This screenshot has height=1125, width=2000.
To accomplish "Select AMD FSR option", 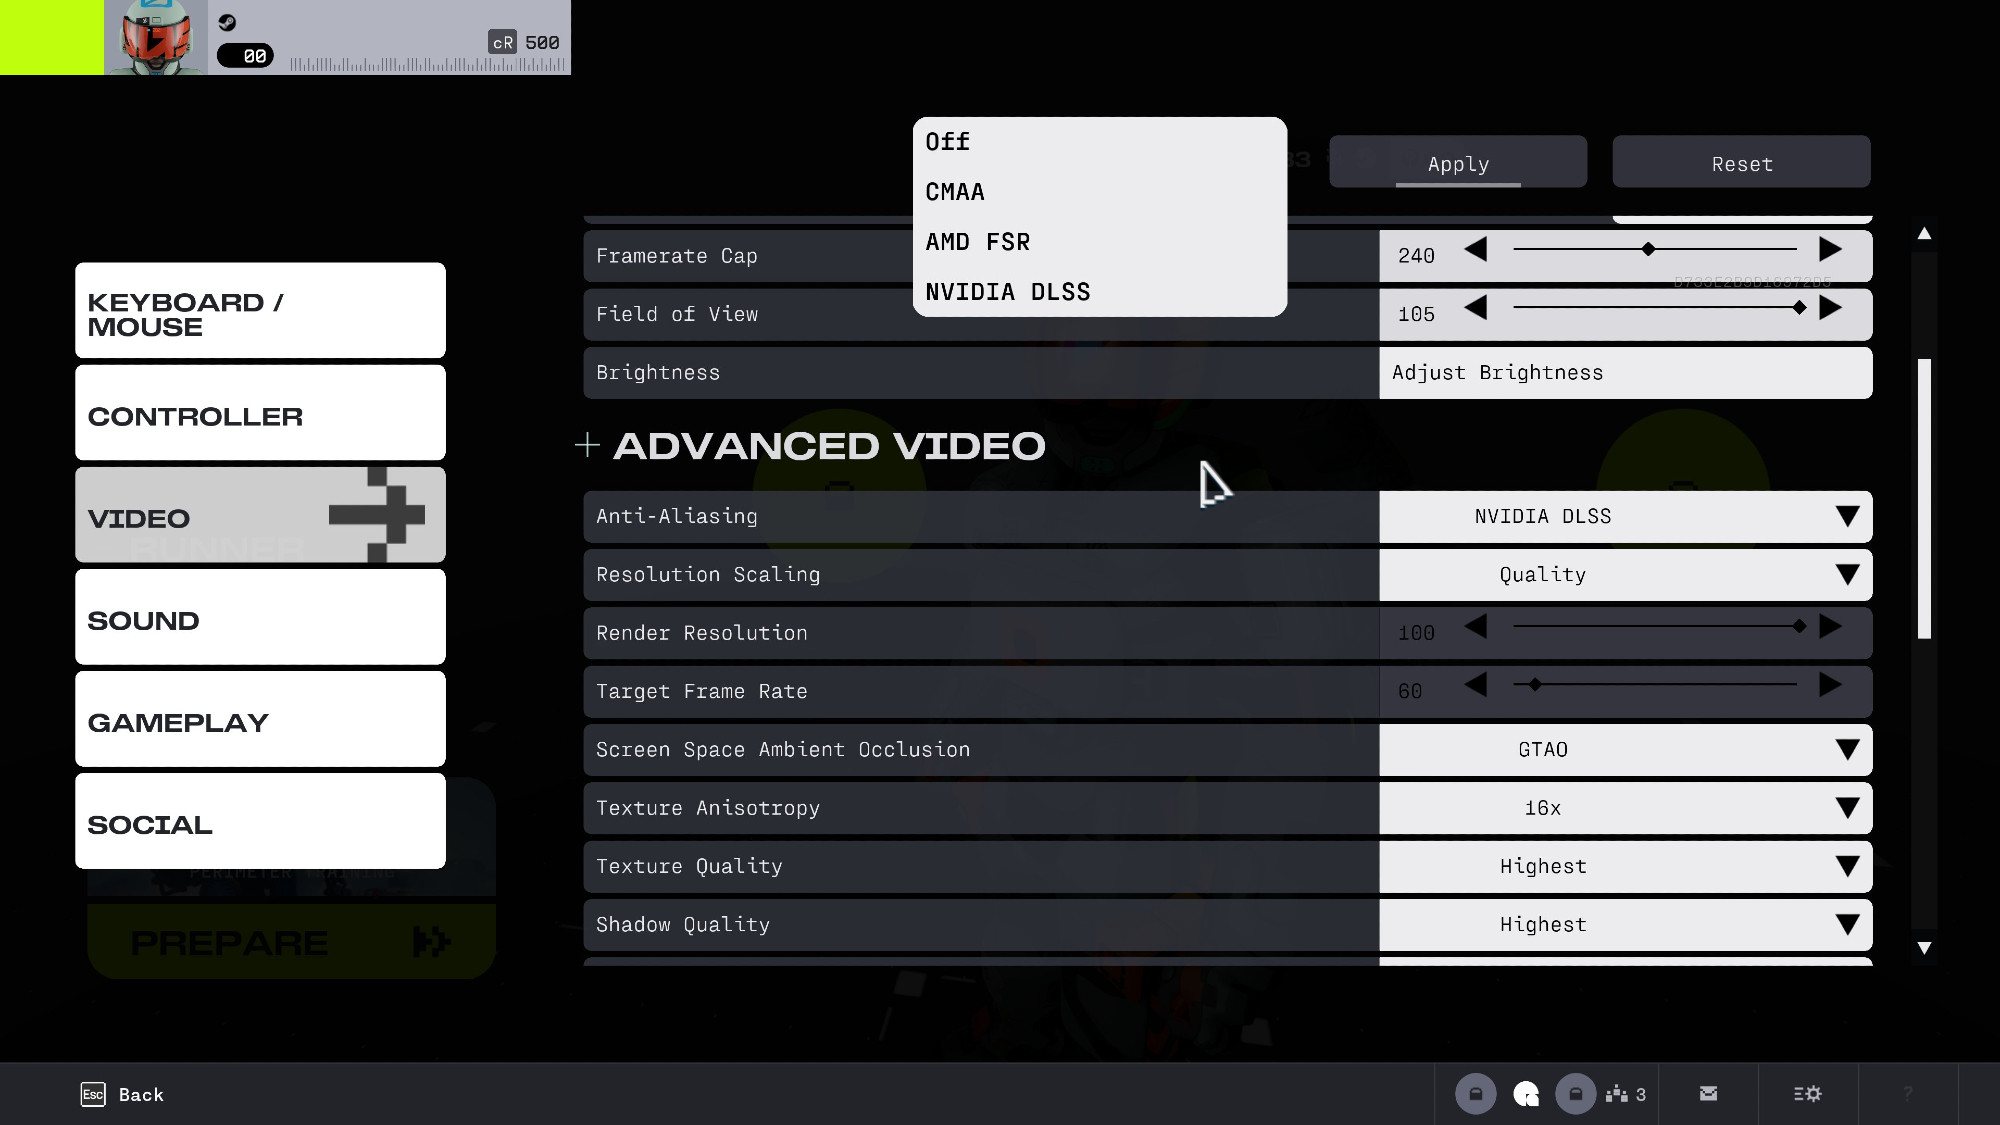I will (1099, 242).
